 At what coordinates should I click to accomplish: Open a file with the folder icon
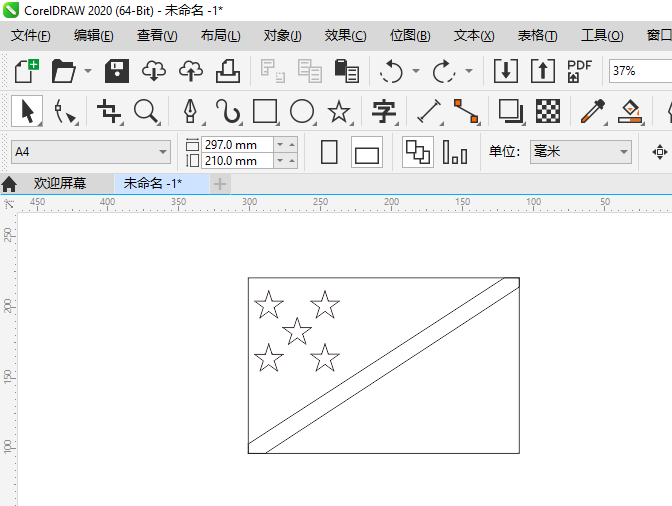pos(63,71)
